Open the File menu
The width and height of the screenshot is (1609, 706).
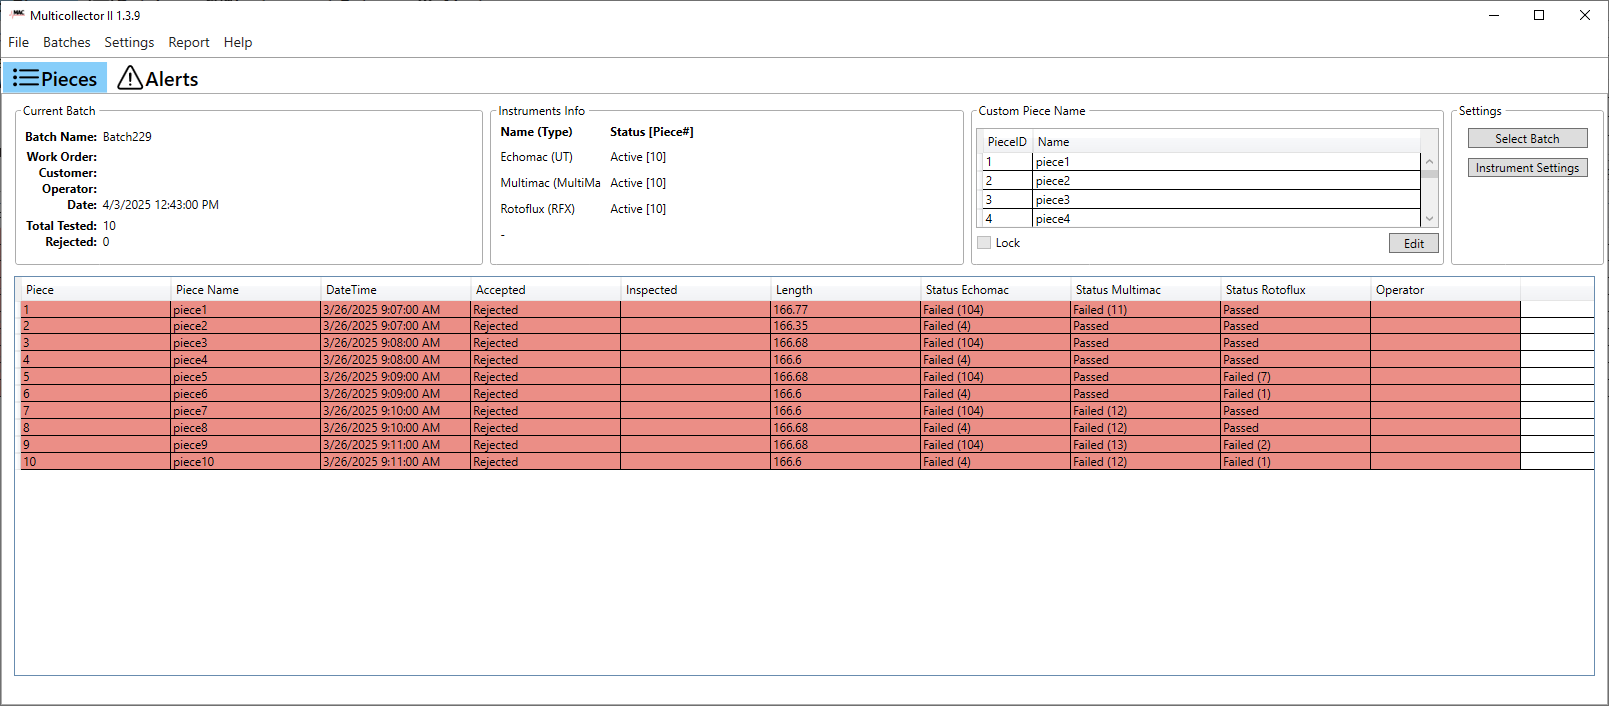coord(18,42)
